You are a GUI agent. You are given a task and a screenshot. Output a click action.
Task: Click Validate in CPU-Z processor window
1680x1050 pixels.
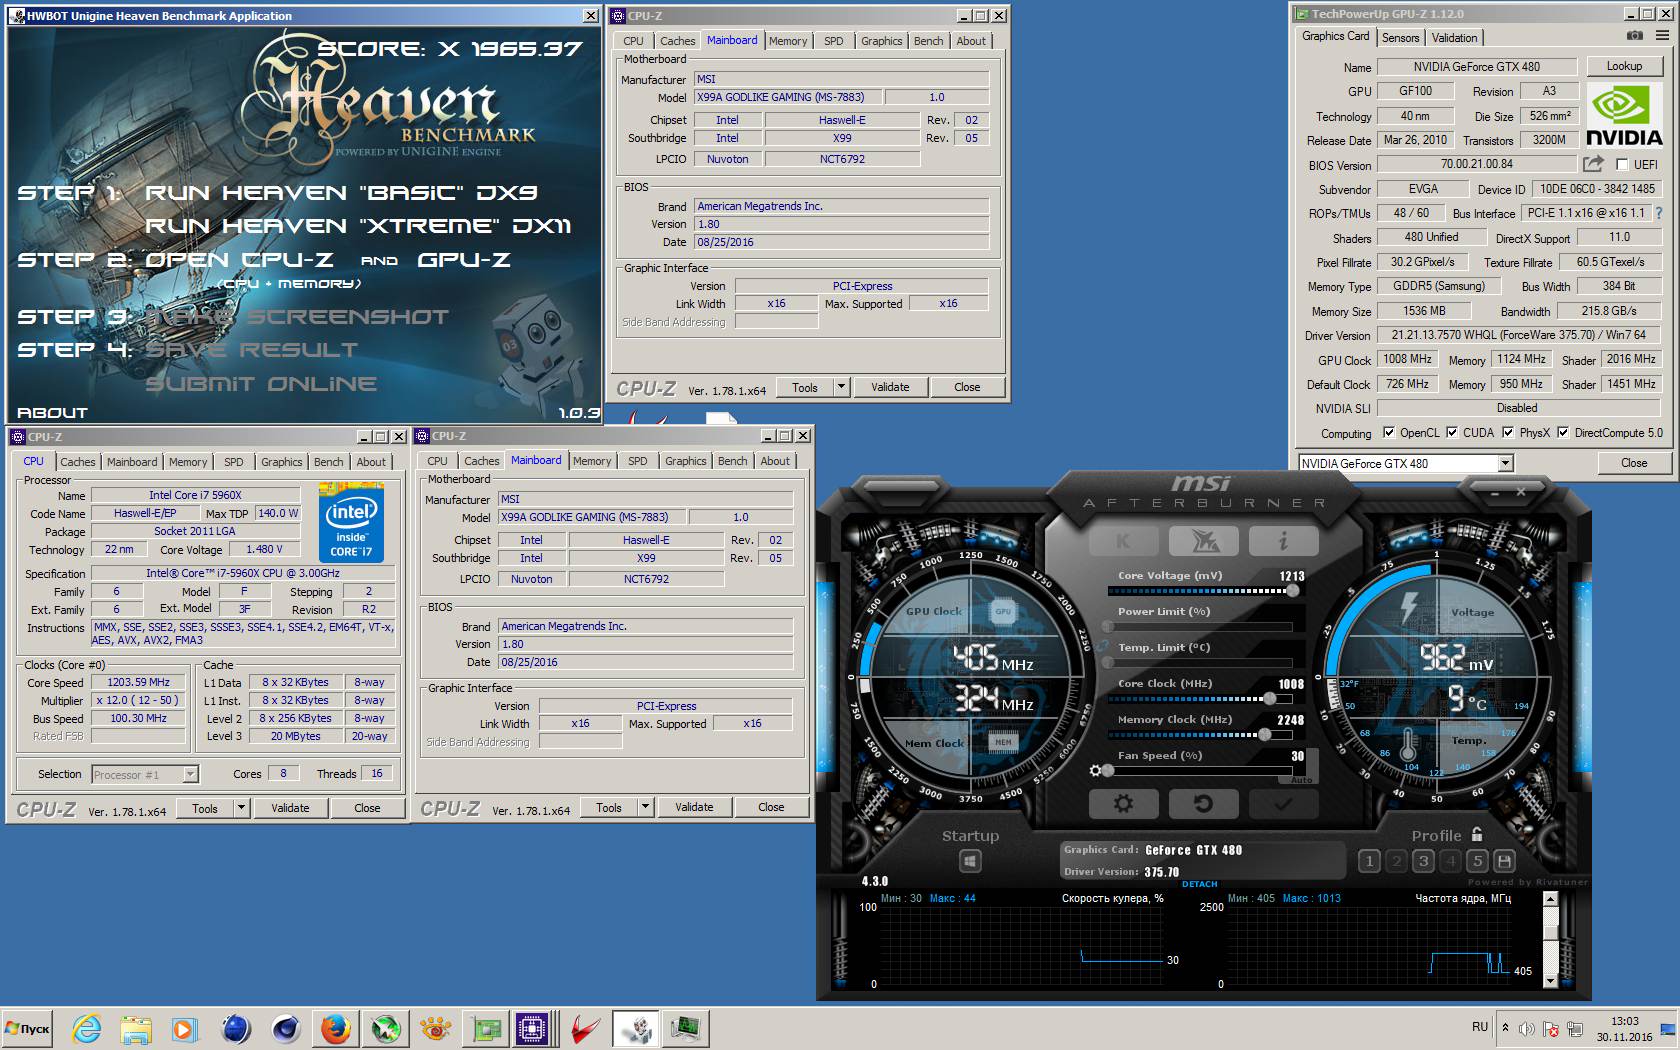(290, 808)
